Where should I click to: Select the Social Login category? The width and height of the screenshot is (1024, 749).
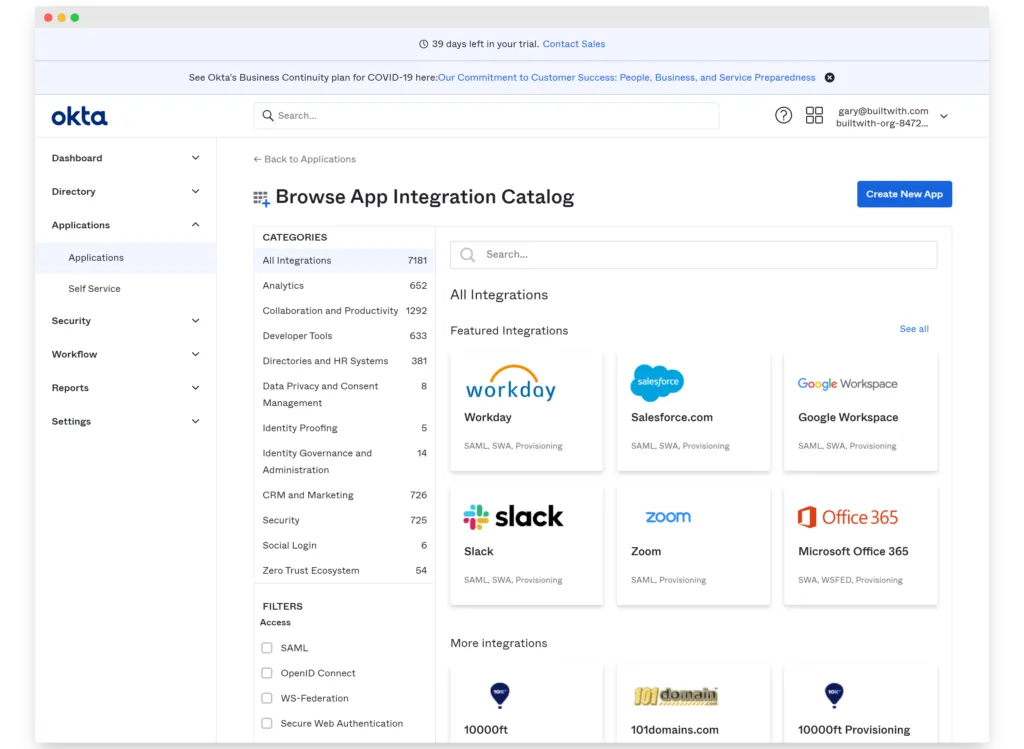tap(344, 546)
